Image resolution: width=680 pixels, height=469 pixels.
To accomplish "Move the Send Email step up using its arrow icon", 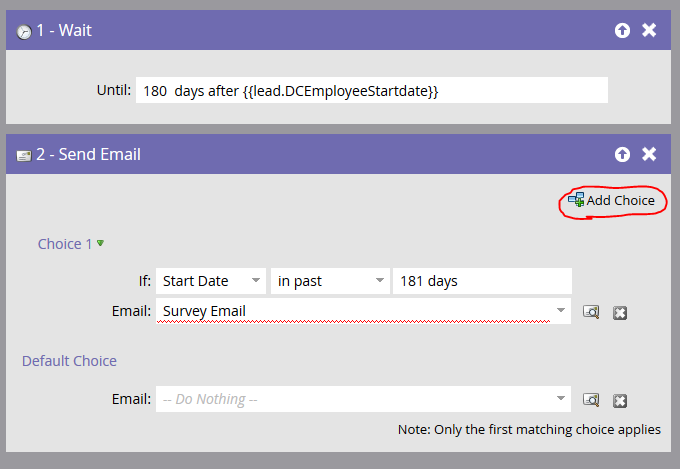I will pyautogui.click(x=622, y=154).
